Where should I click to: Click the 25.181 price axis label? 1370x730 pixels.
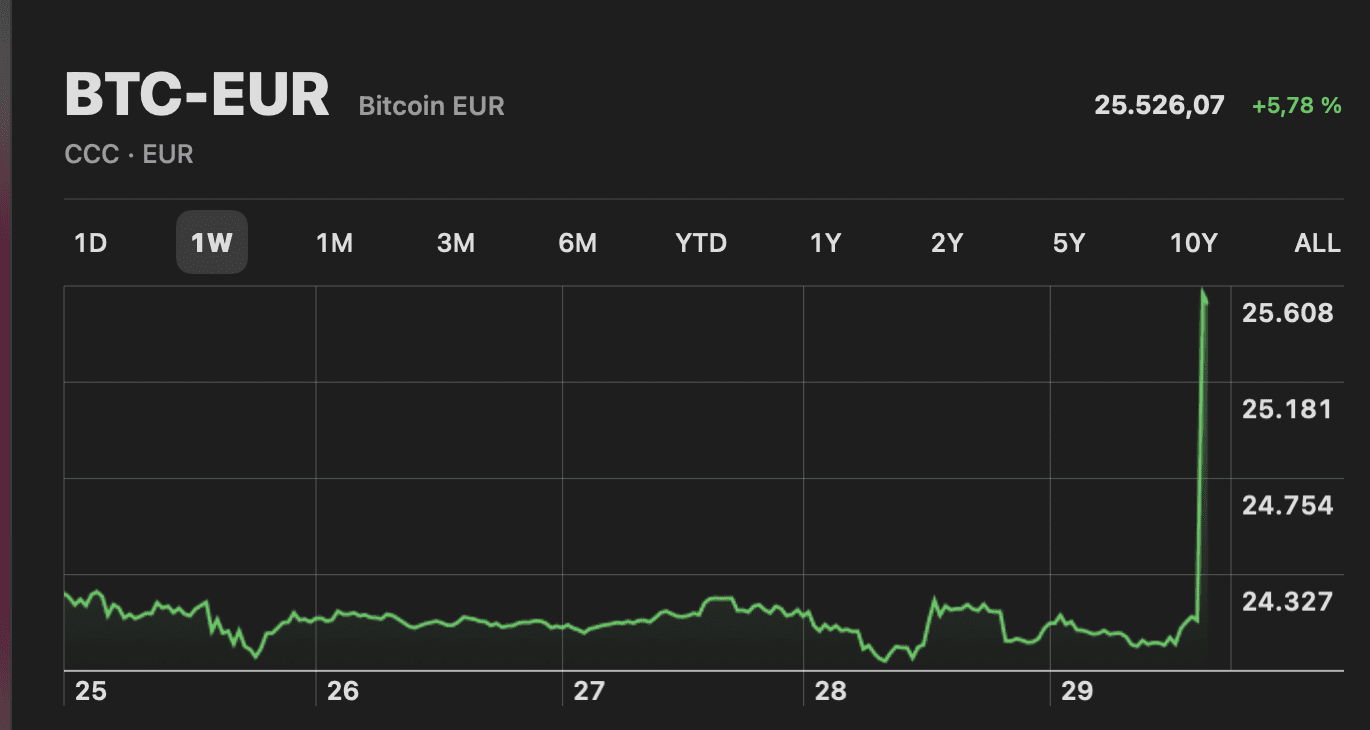pyautogui.click(x=1287, y=409)
